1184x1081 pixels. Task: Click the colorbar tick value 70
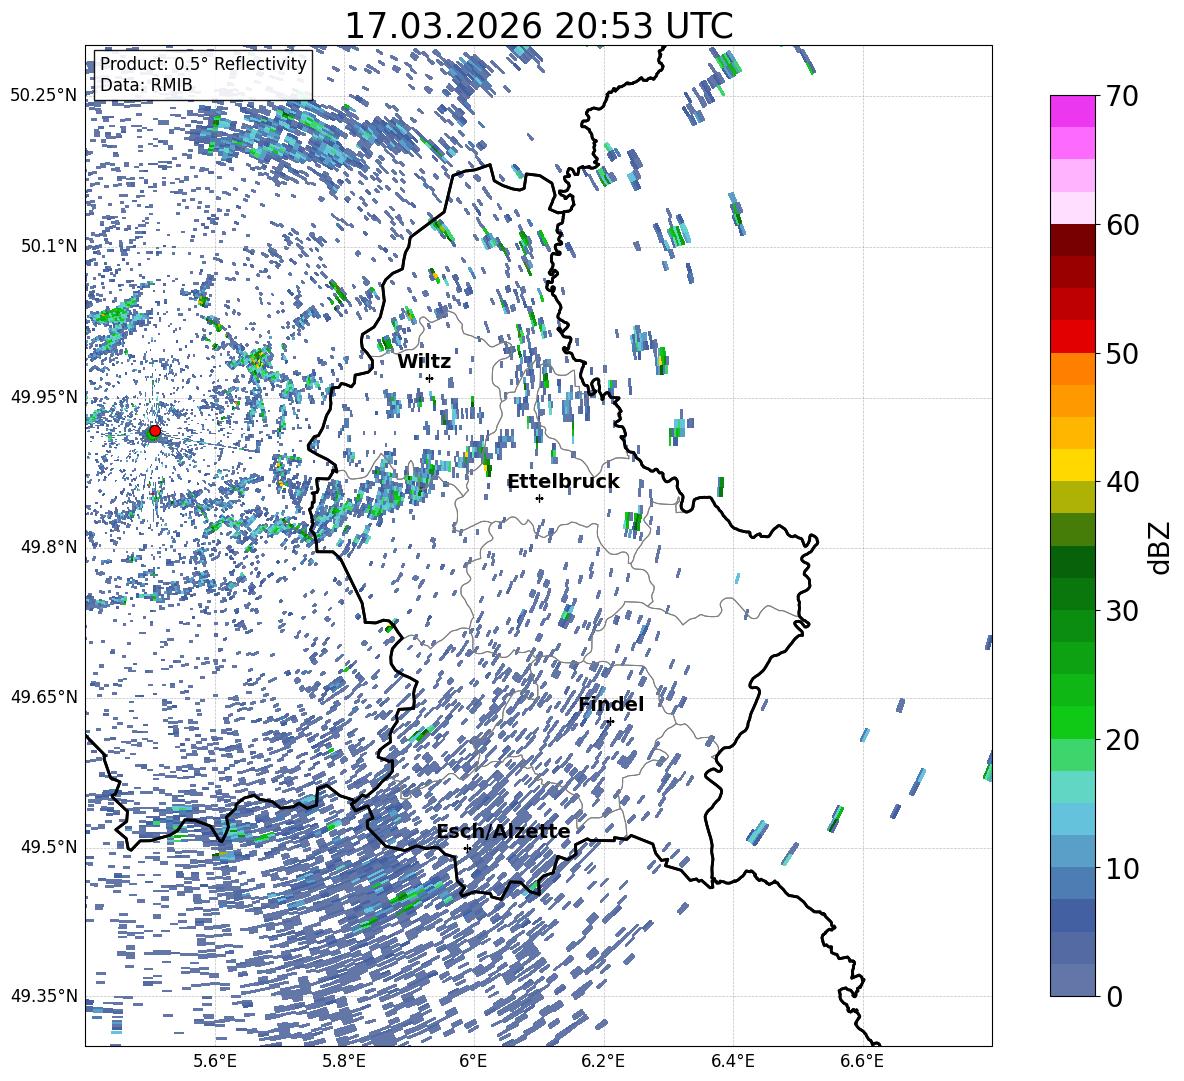1122,96
